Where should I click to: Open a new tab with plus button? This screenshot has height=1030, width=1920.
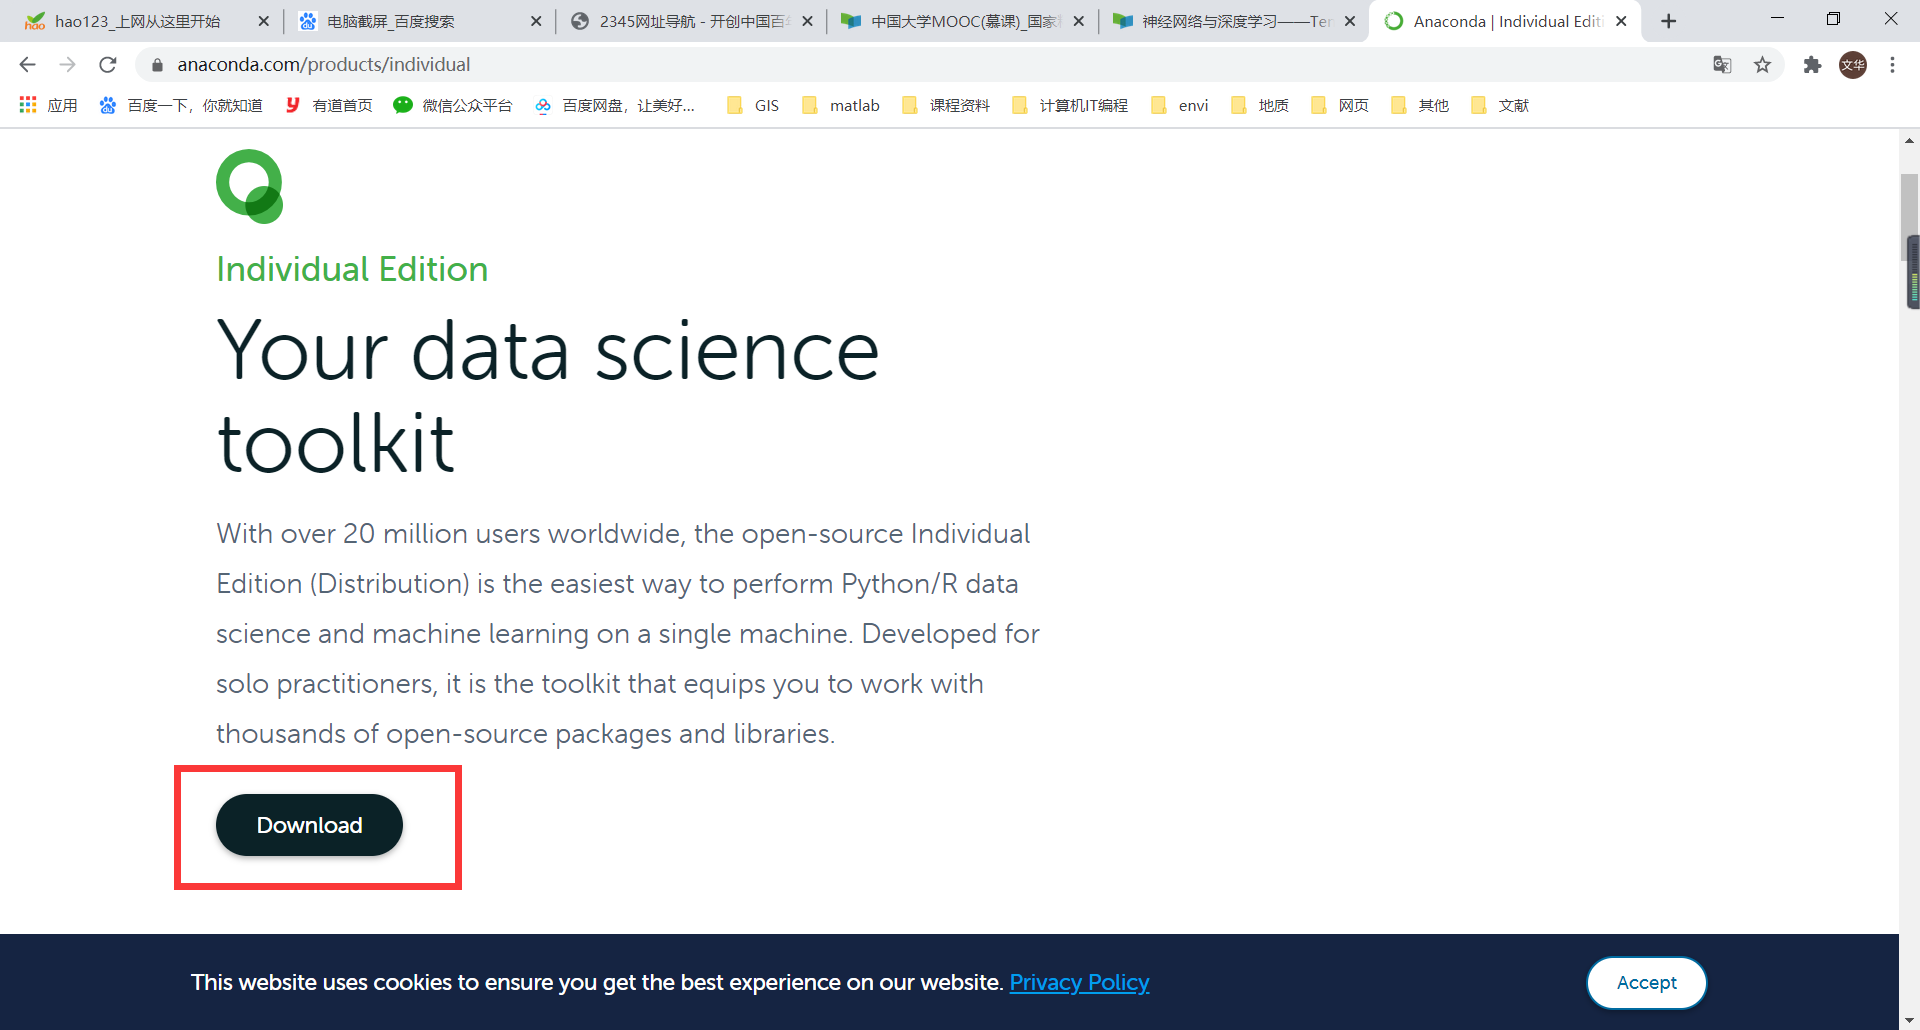click(1668, 21)
